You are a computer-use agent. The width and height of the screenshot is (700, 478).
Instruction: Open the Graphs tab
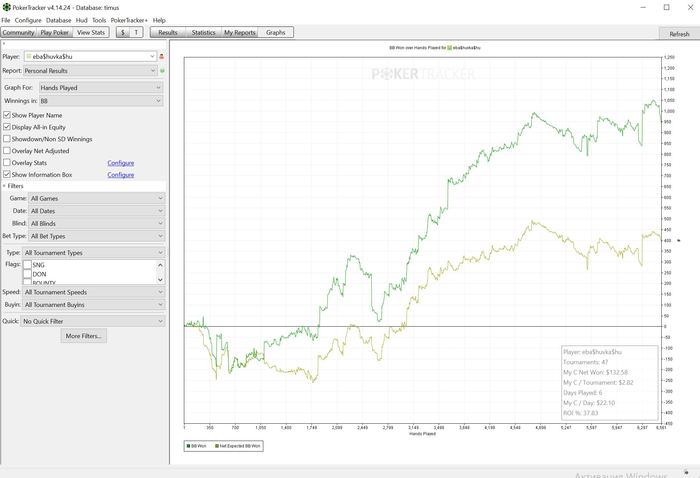275,32
